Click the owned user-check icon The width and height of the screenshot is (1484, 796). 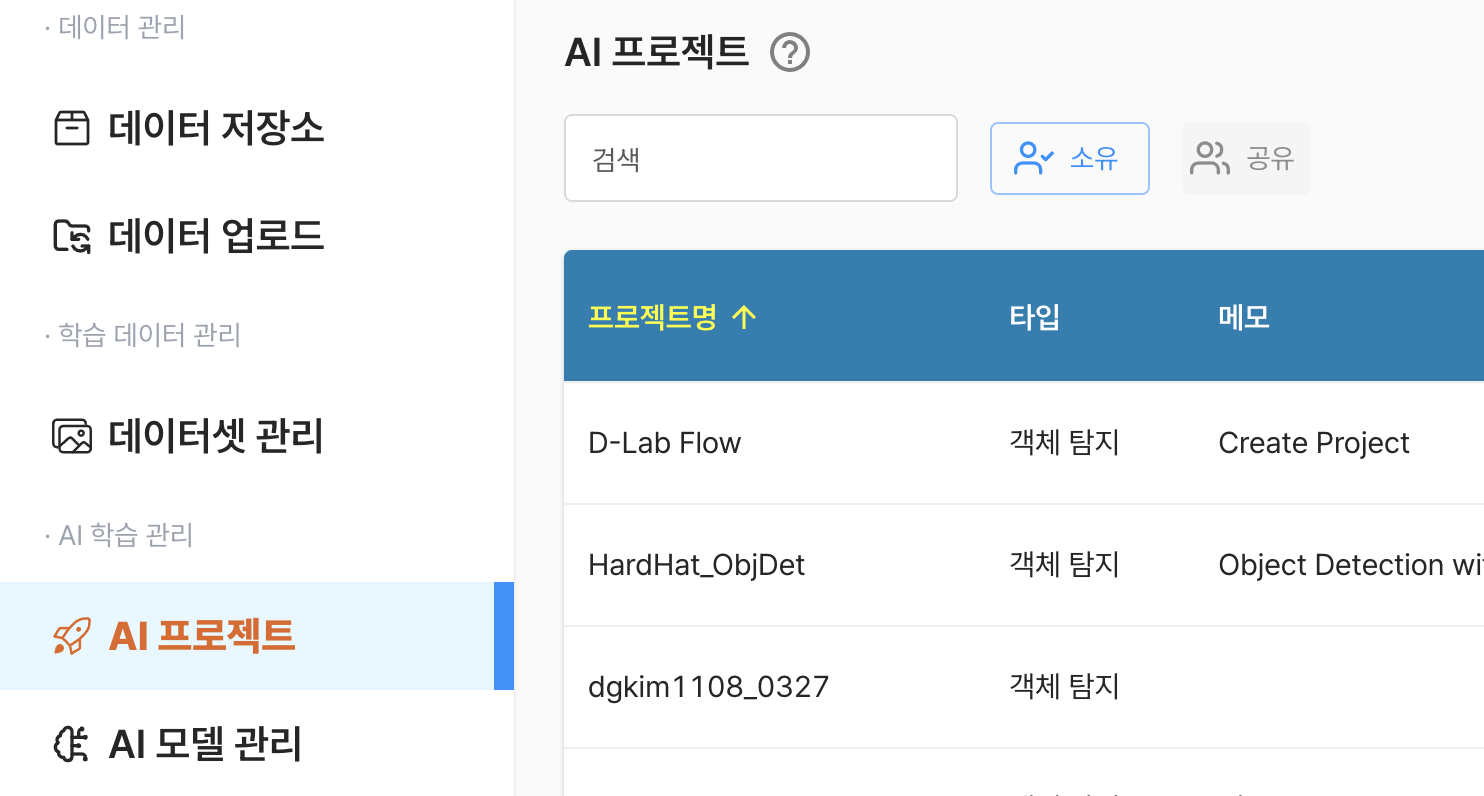click(x=1034, y=158)
